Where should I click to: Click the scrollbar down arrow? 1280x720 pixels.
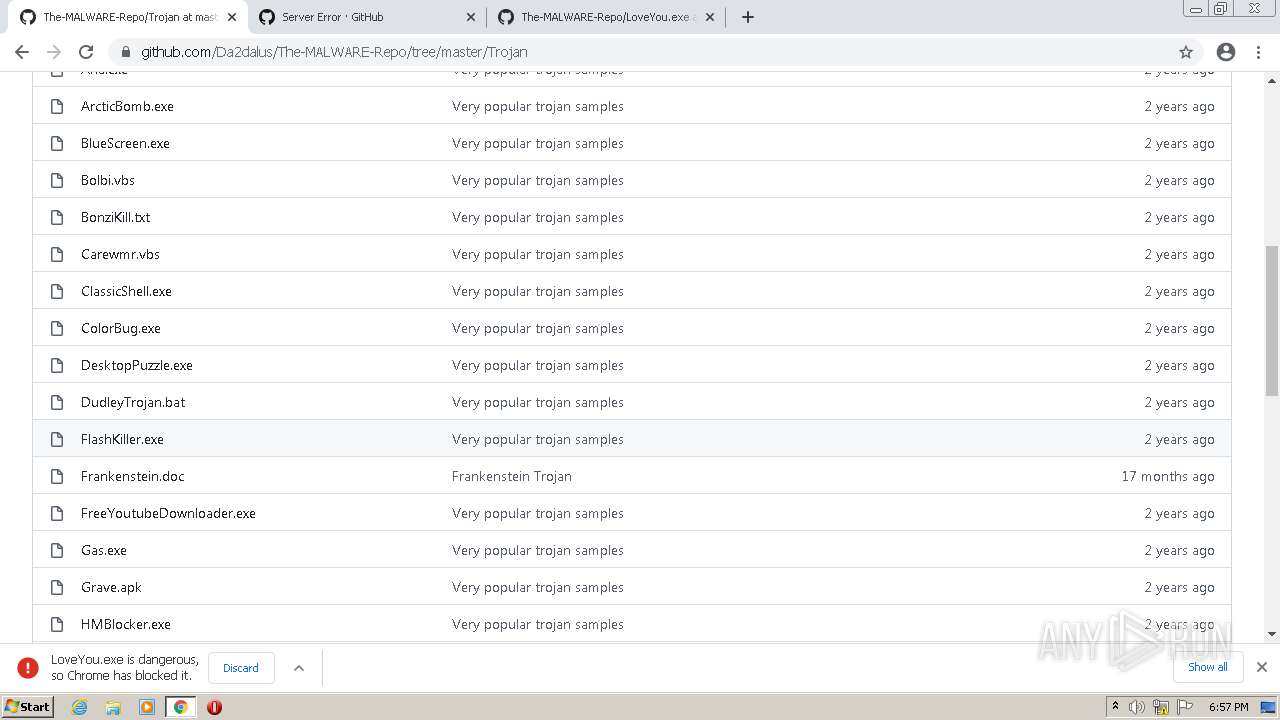[1272, 633]
